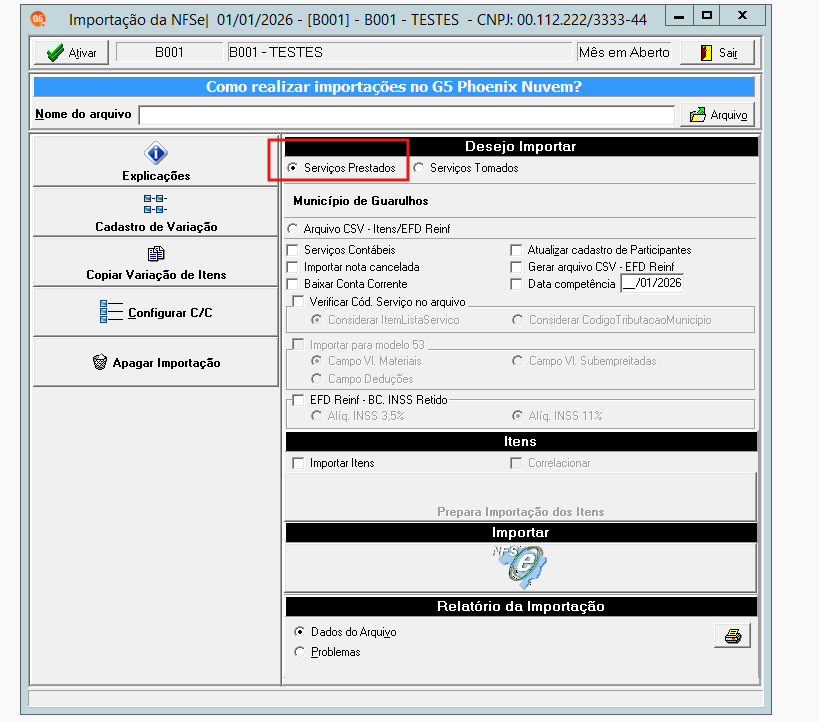Screen dimensions: 819x722
Task: Toggle the Data competência checkbox
Action: click(516, 284)
